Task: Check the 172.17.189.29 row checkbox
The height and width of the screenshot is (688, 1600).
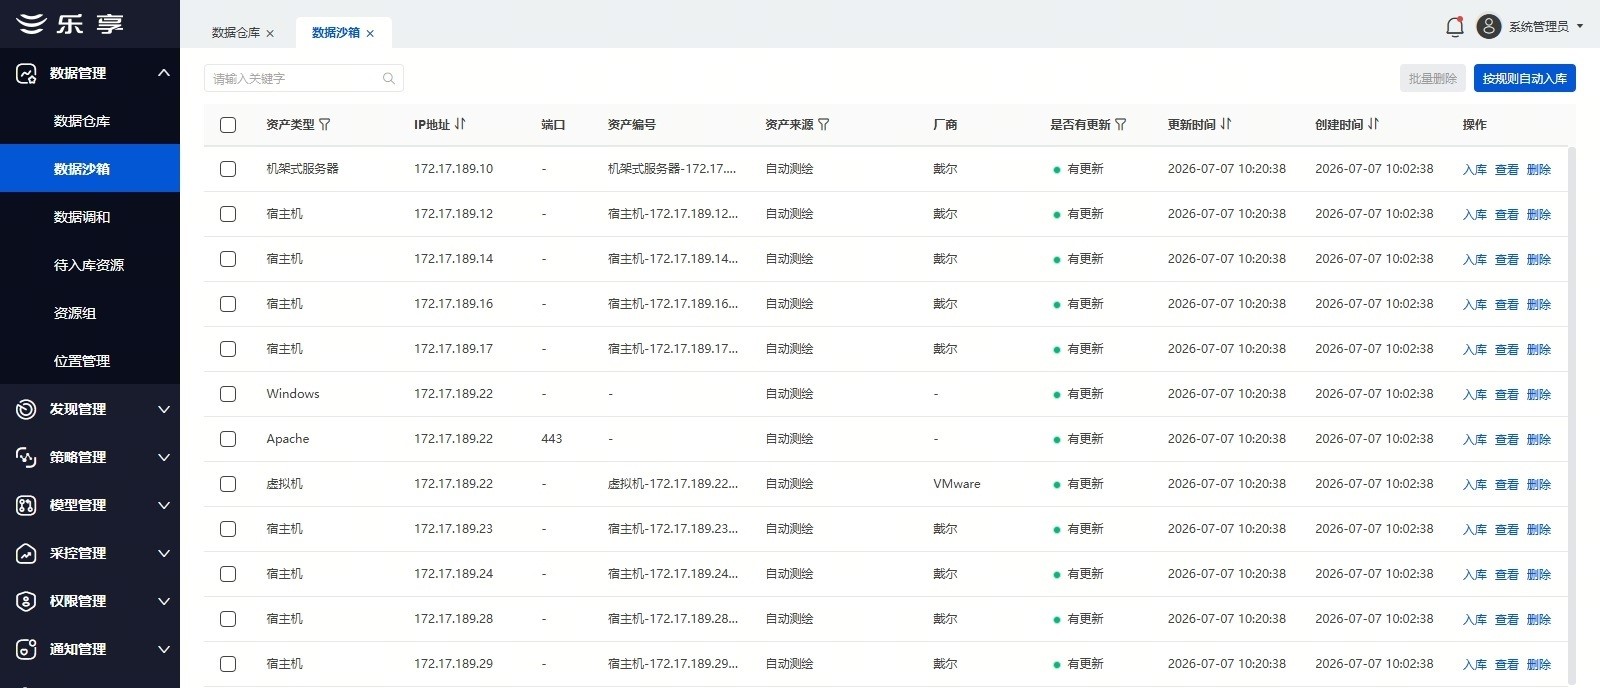Action: point(228,664)
